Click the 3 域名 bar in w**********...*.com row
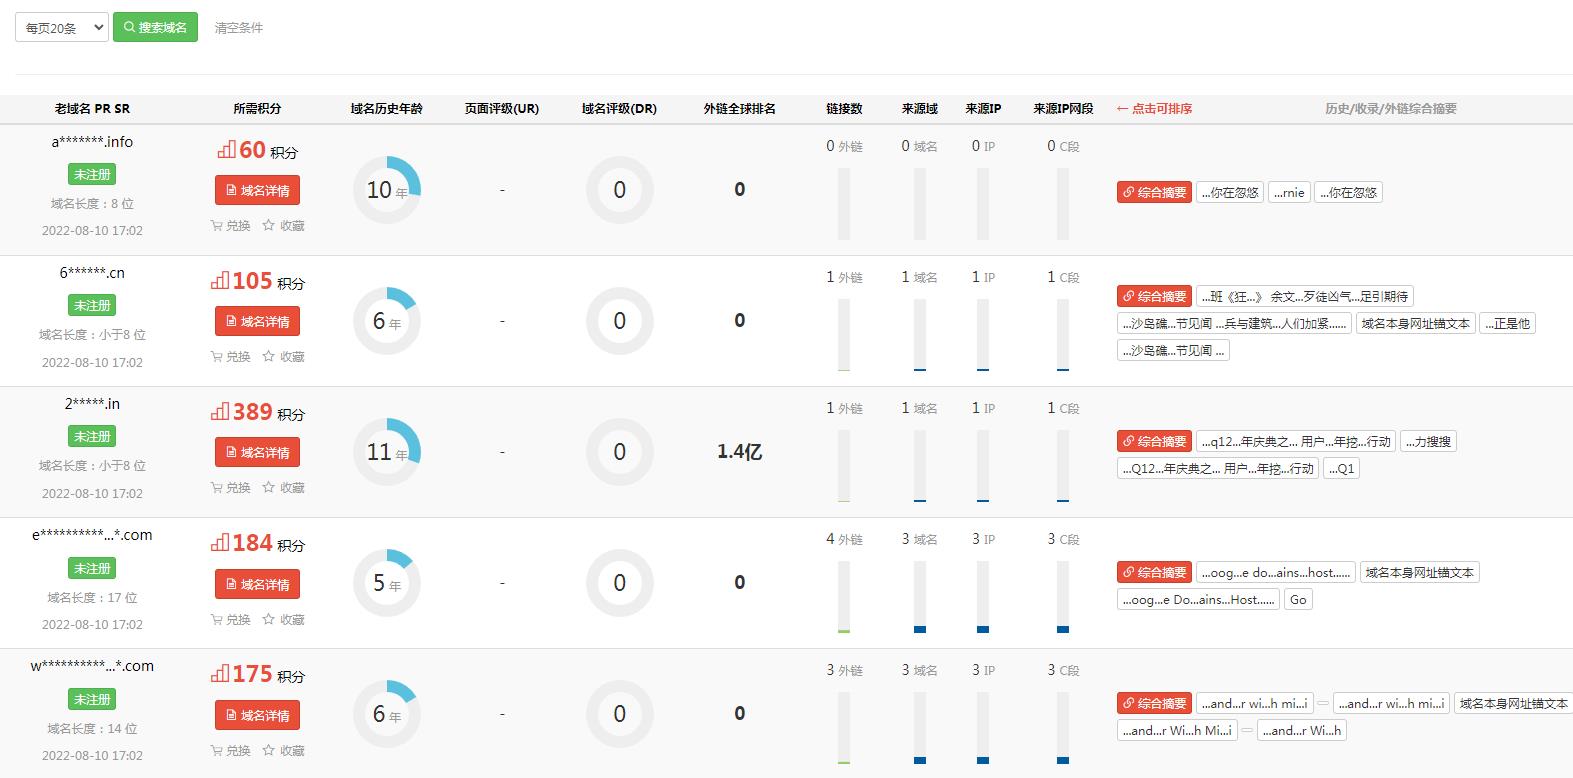This screenshot has height=778, width=1573. (x=919, y=728)
